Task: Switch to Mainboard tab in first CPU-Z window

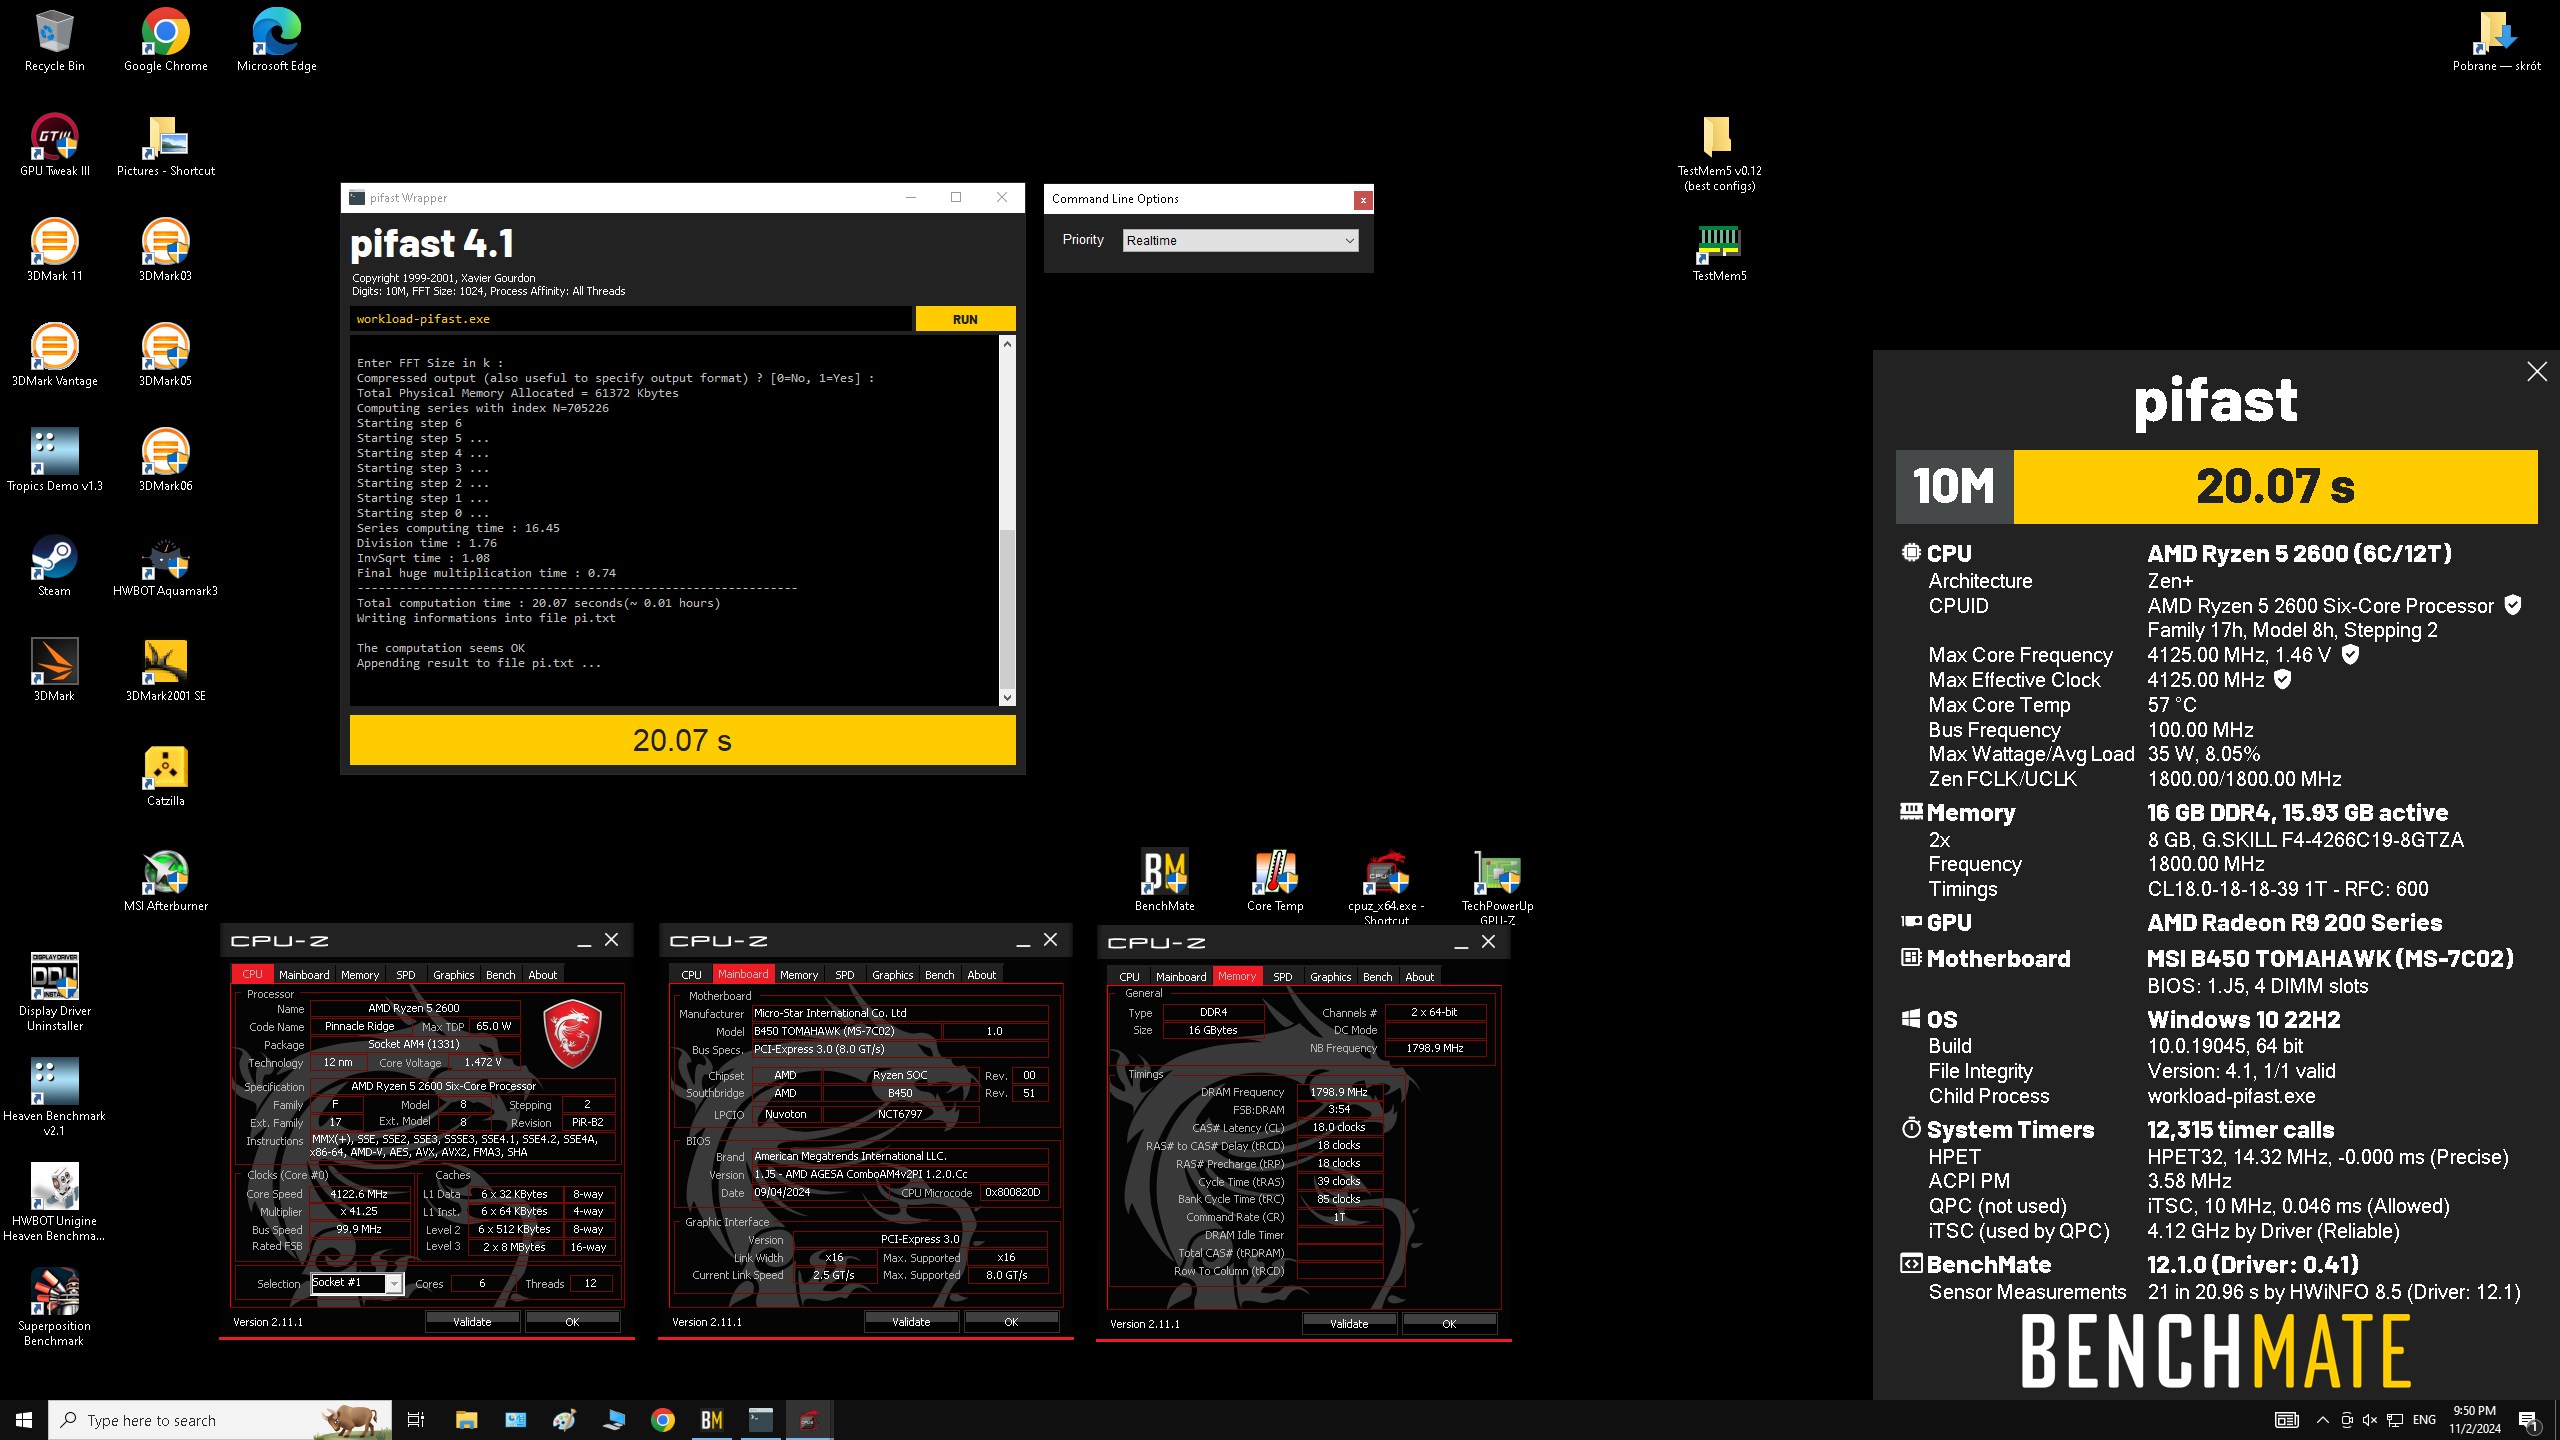Action: tap(304, 974)
